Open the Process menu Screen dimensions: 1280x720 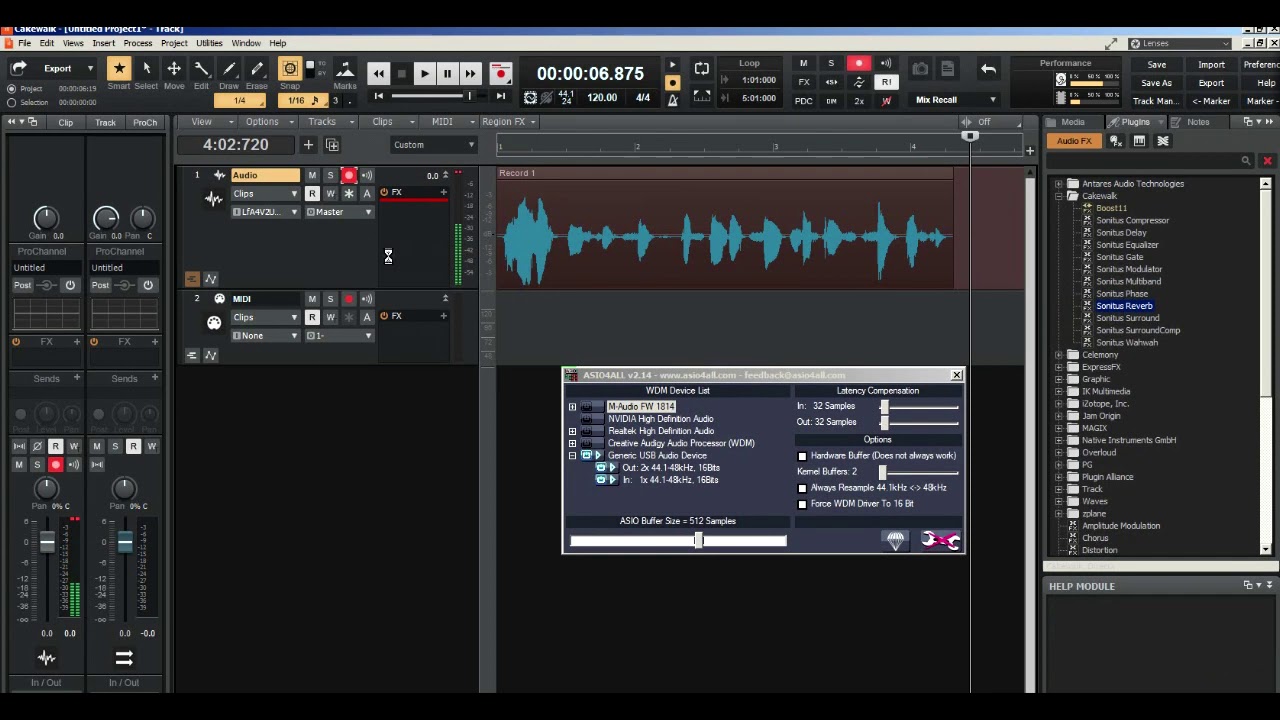pos(138,43)
